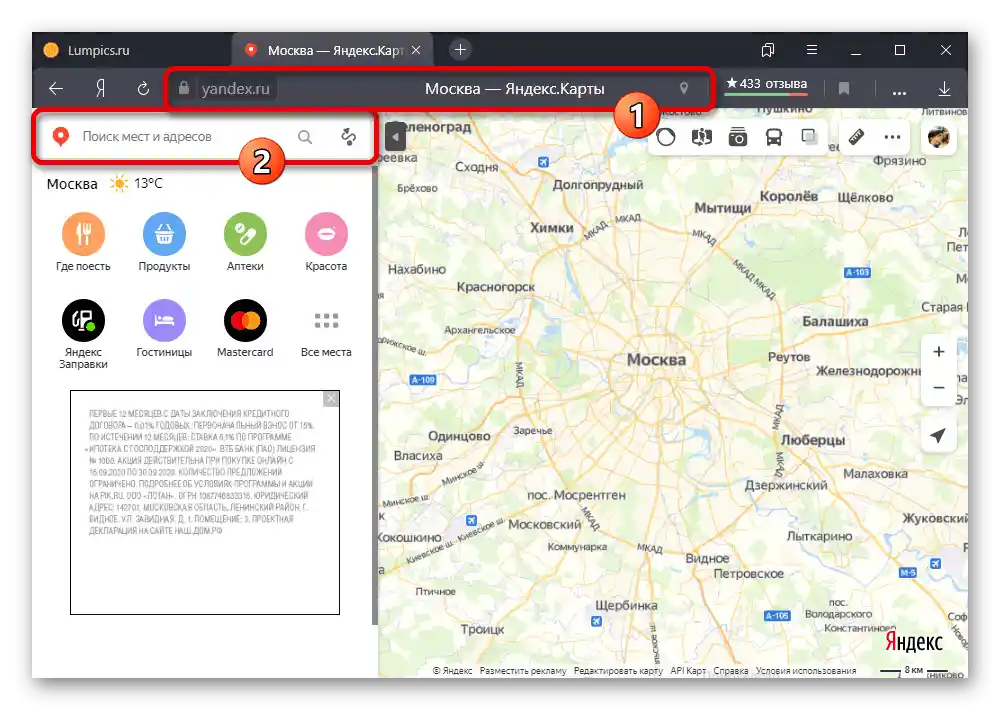
Task: Click the magnifier search icon
Action: (305, 137)
